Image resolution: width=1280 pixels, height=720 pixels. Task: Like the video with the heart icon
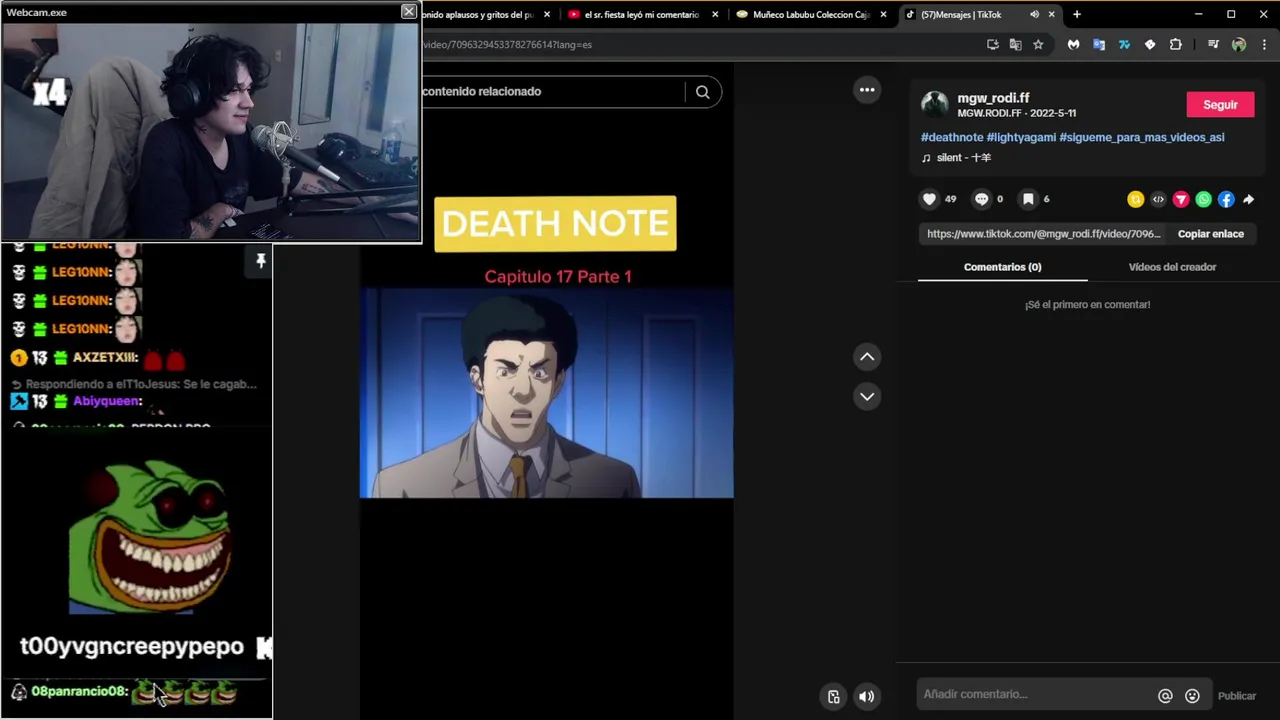929,199
